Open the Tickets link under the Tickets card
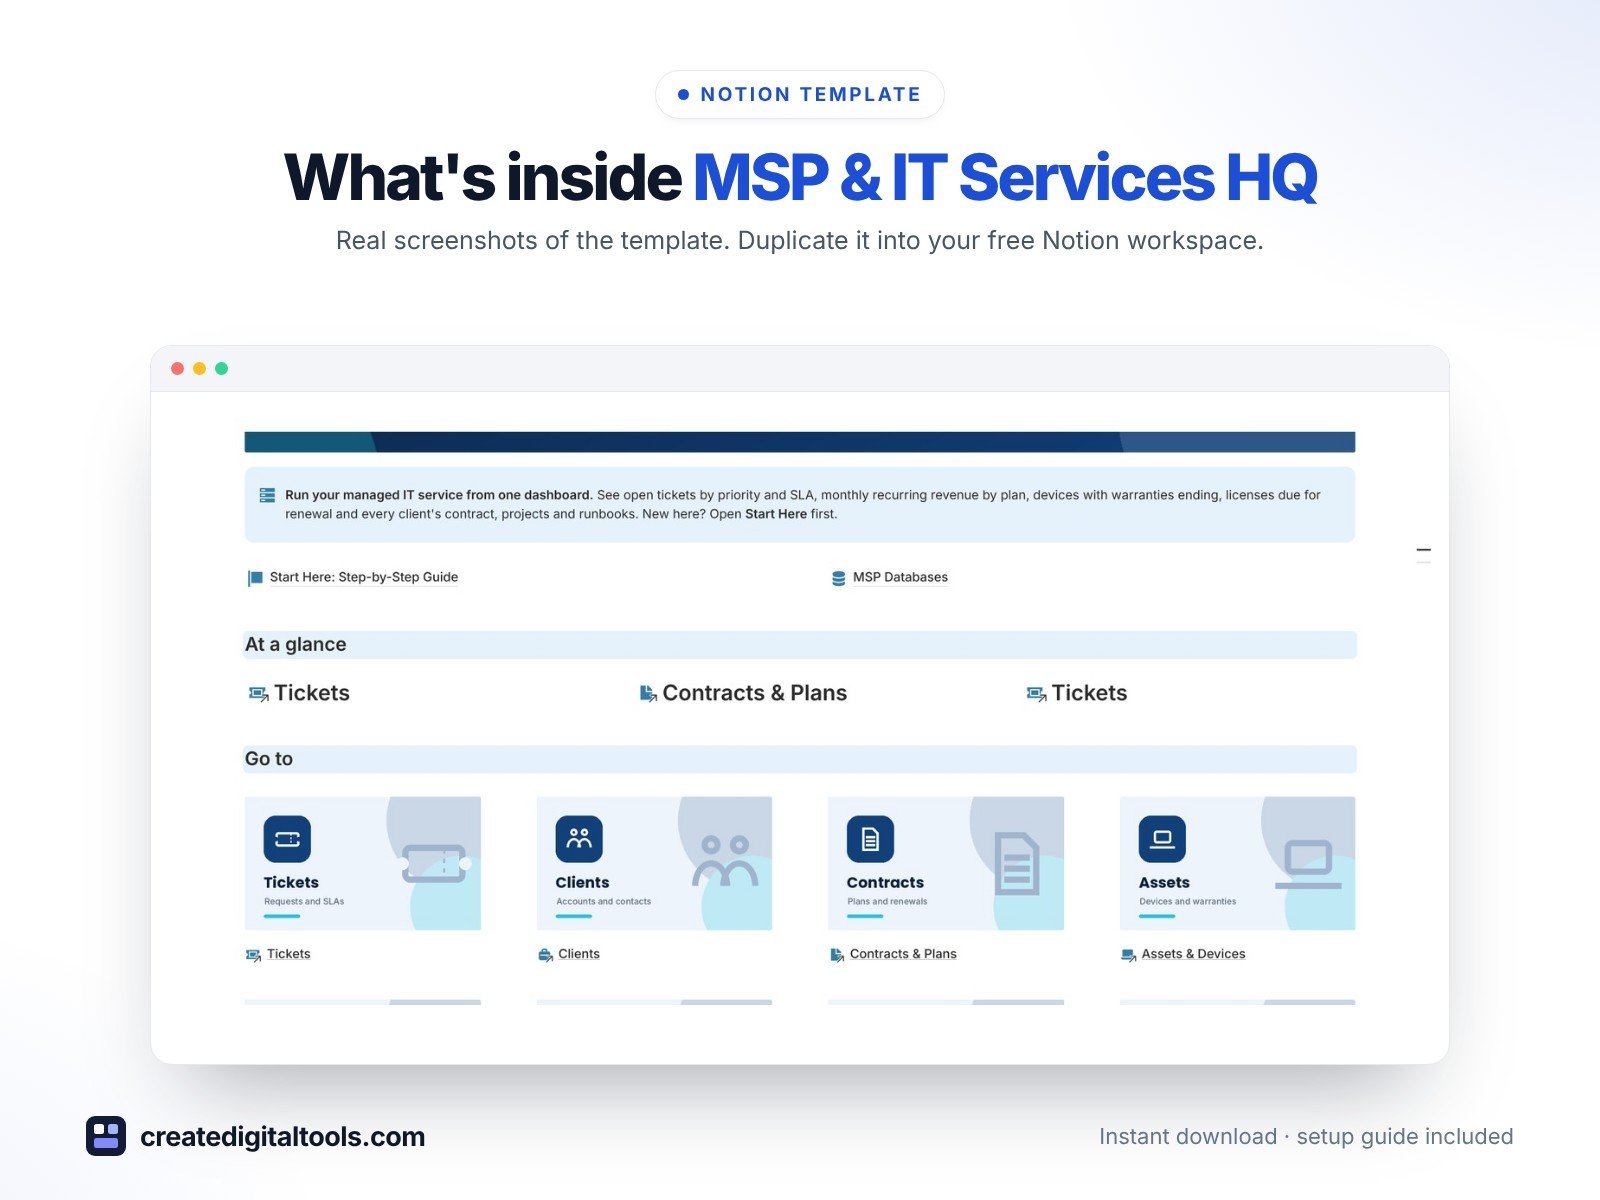The image size is (1600, 1200). 289,954
